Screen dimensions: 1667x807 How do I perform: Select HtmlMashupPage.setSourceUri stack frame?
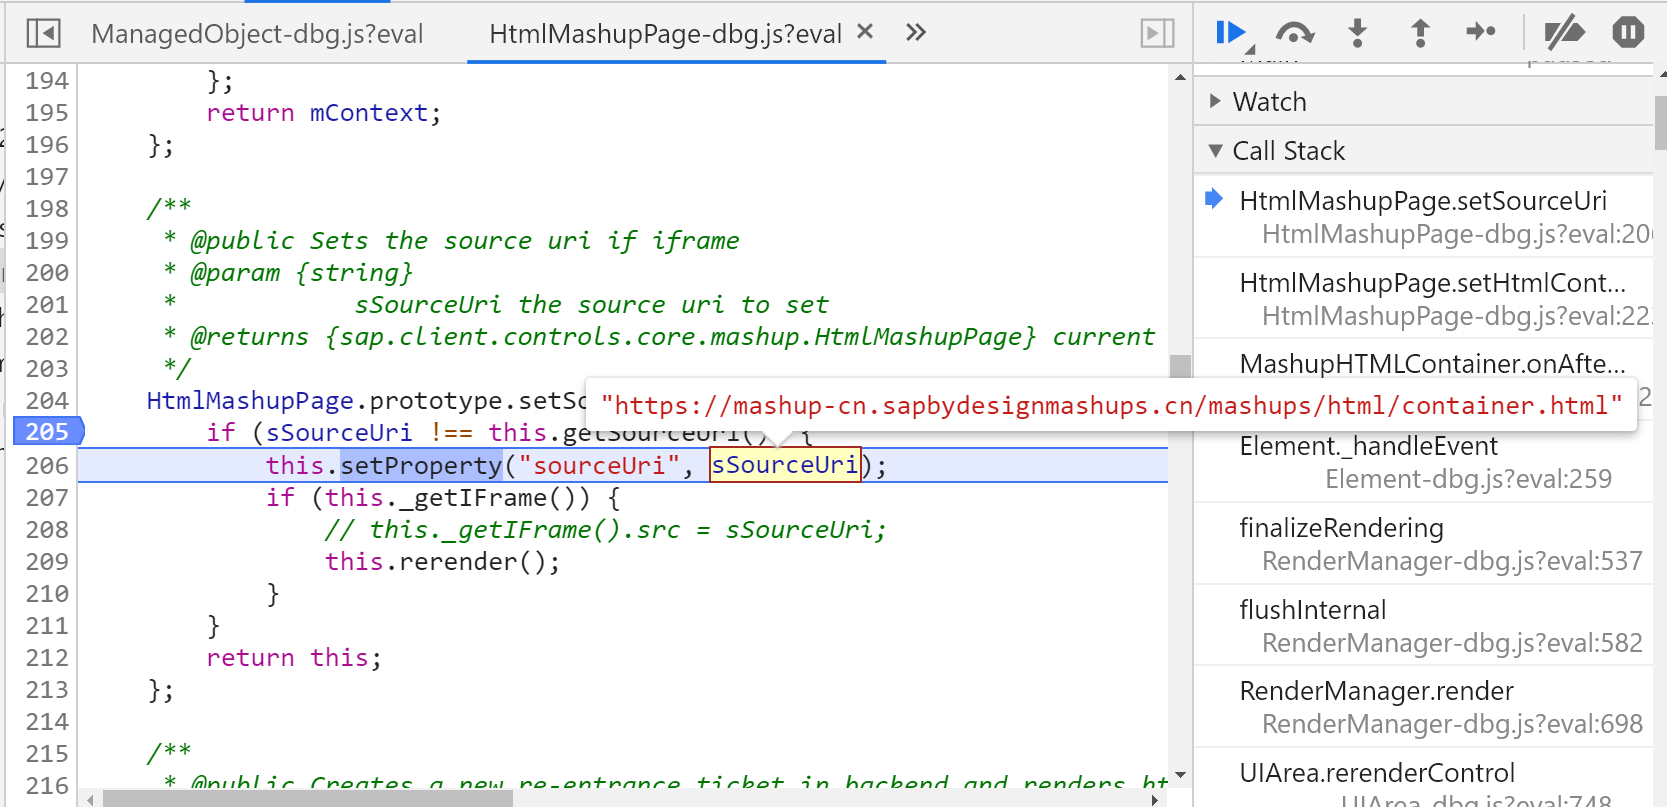1423,216
